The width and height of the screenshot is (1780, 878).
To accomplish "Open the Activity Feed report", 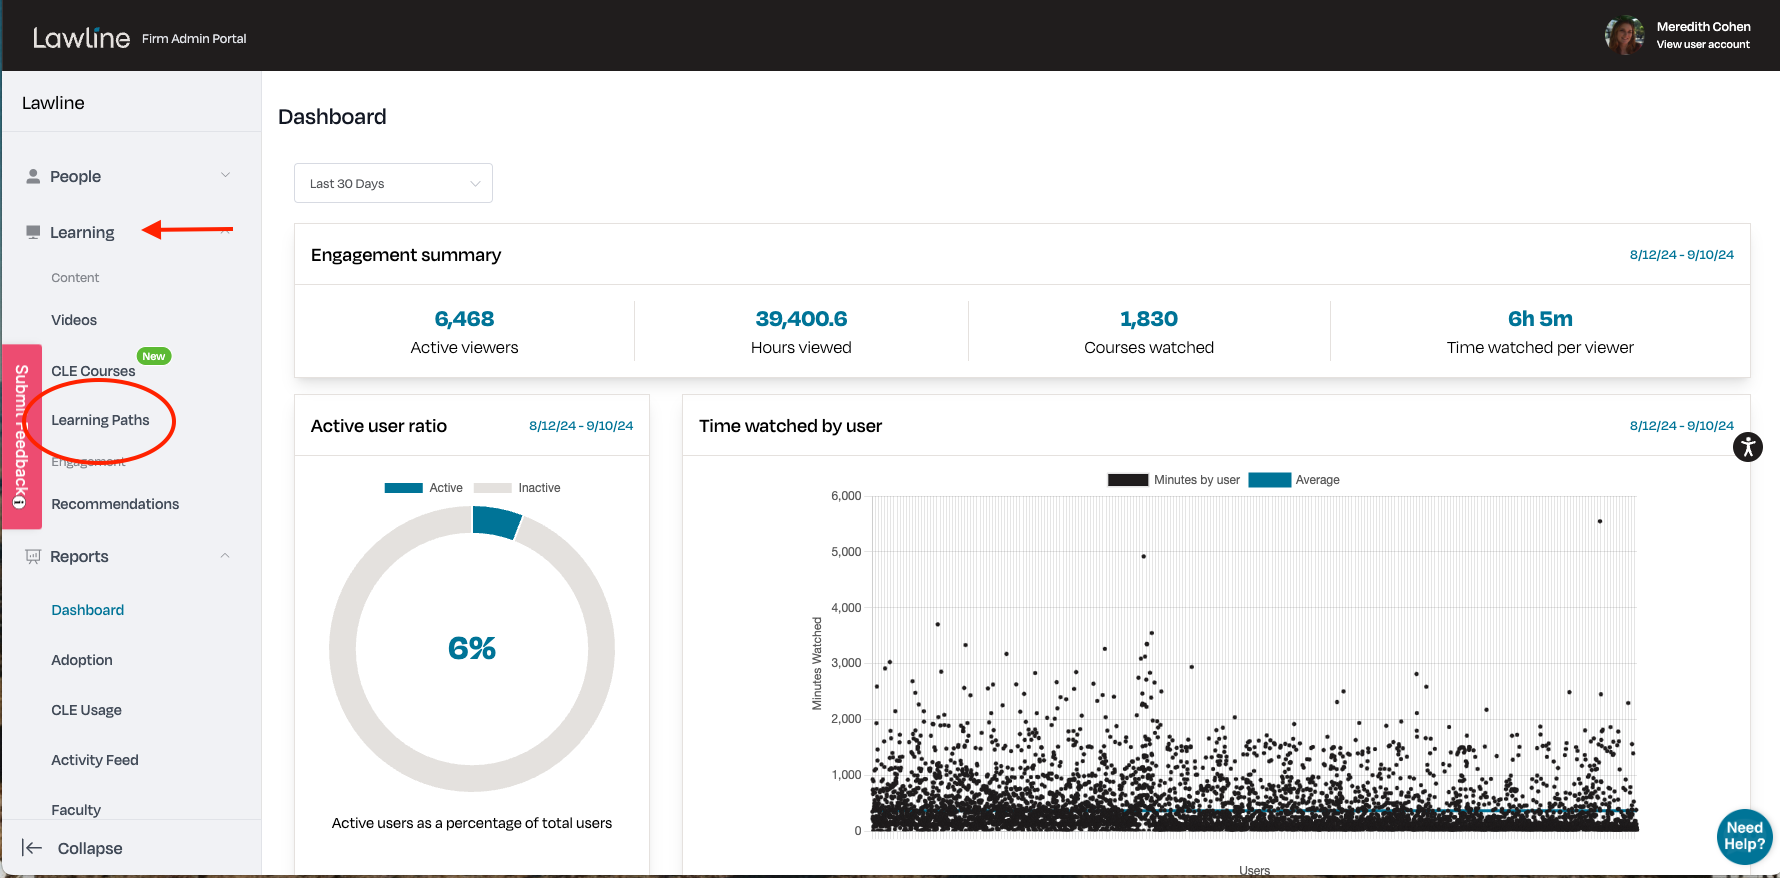I will point(95,760).
